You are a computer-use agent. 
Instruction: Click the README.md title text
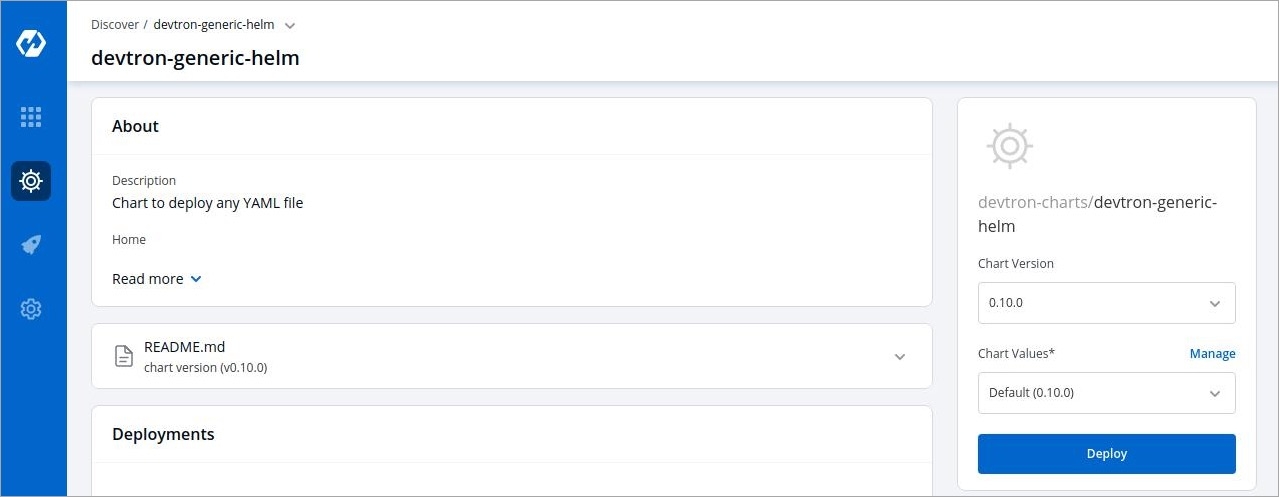coord(184,347)
